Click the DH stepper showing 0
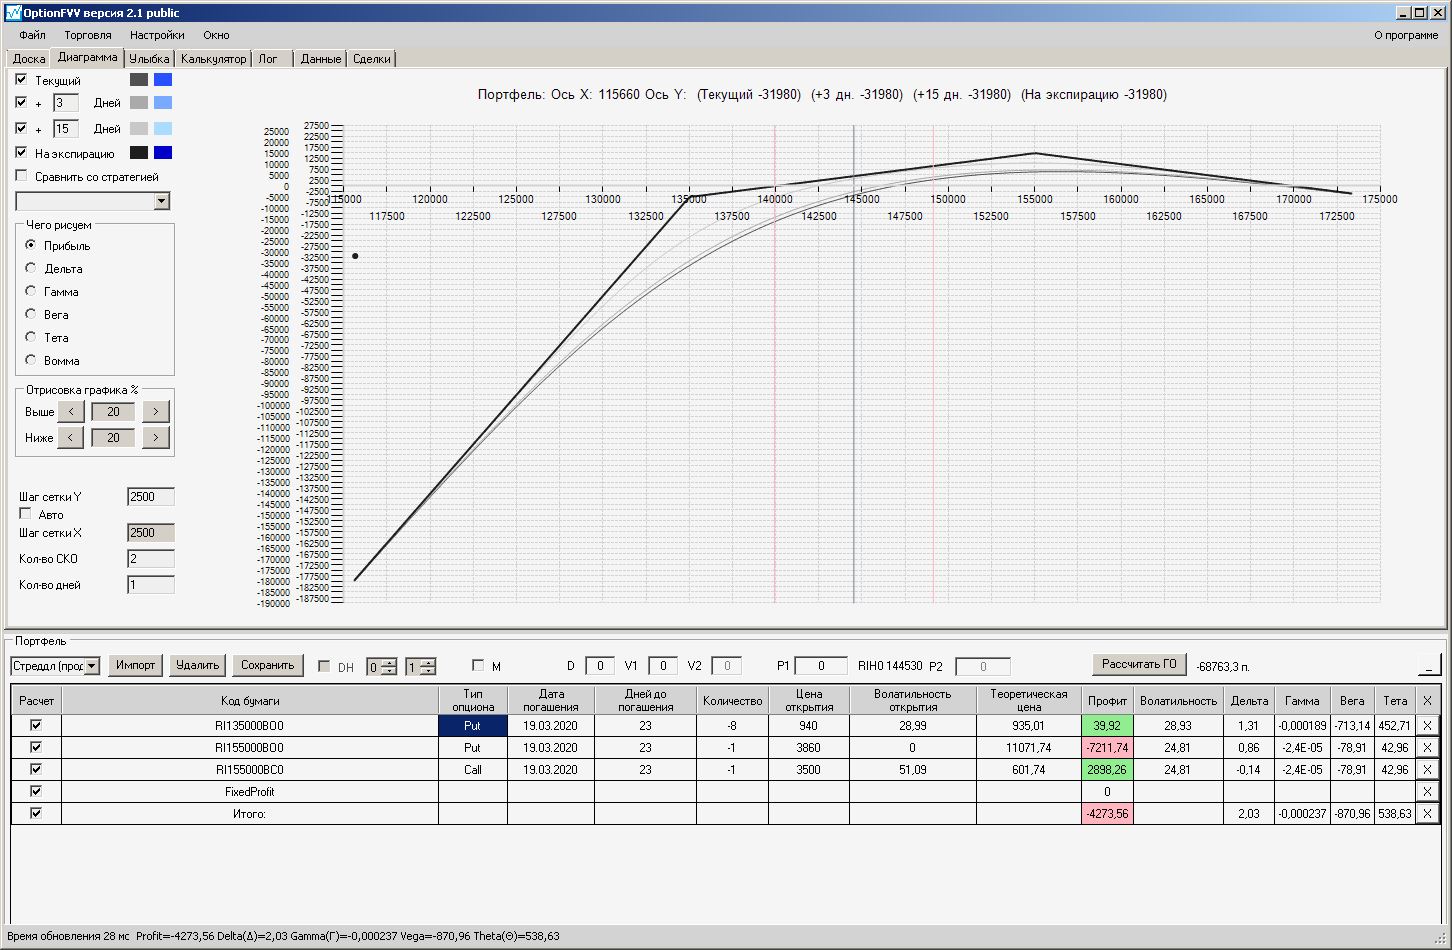Image resolution: width=1452 pixels, height=950 pixels. click(381, 666)
